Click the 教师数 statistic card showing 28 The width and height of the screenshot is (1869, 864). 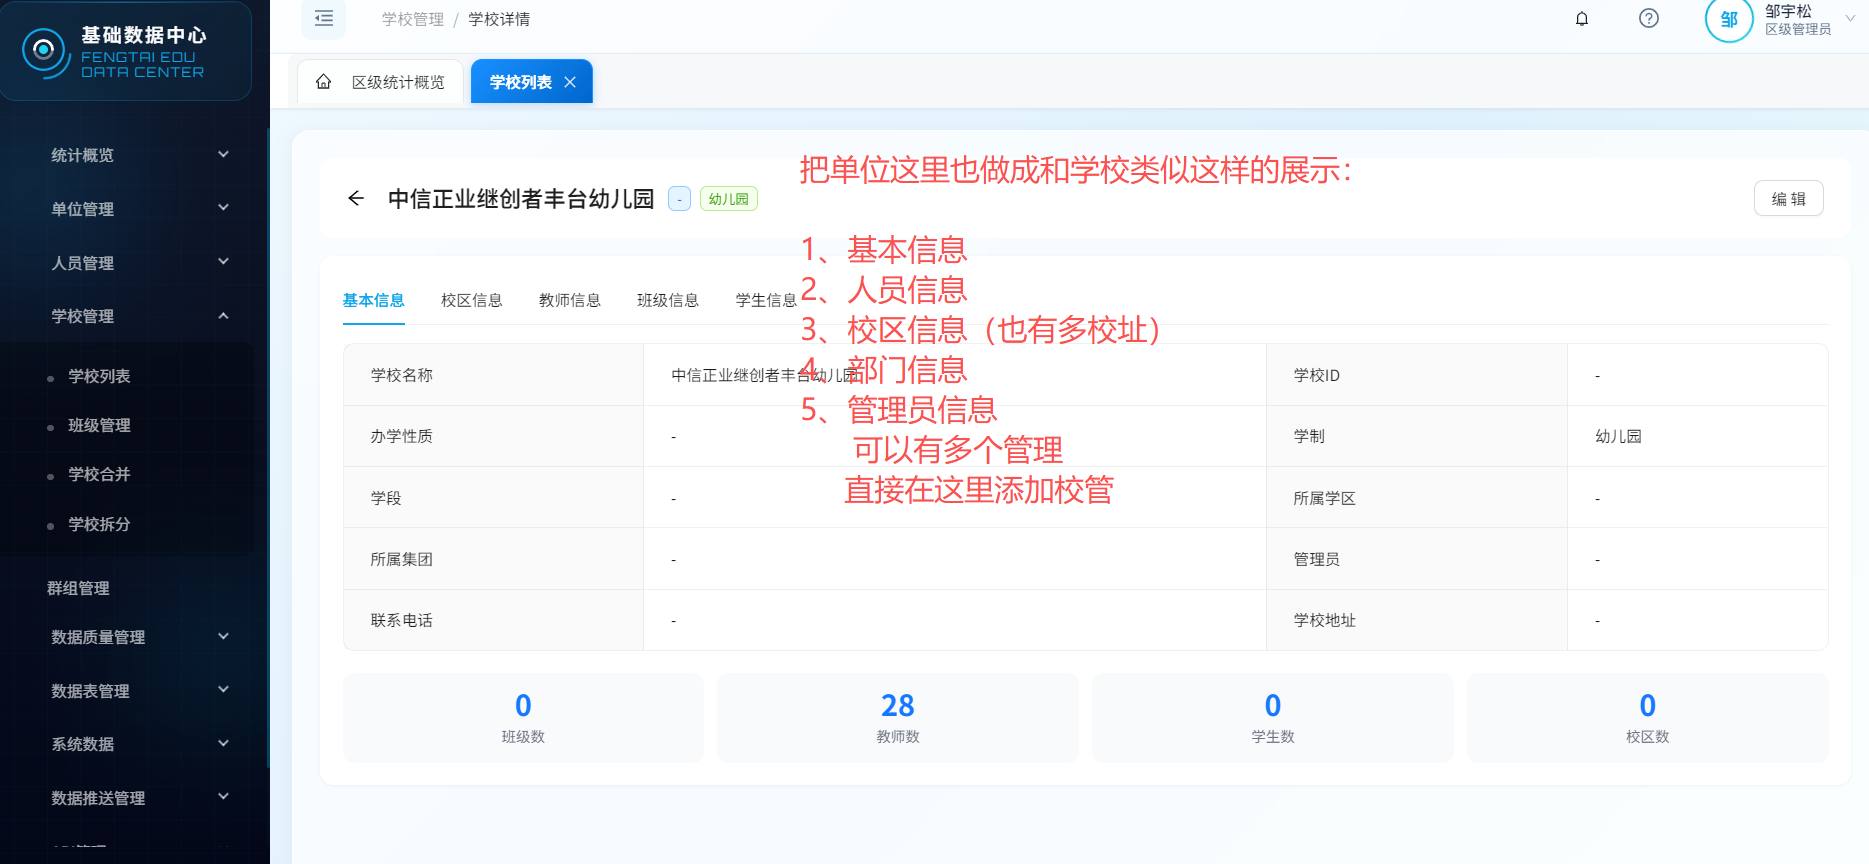[x=897, y=718]
